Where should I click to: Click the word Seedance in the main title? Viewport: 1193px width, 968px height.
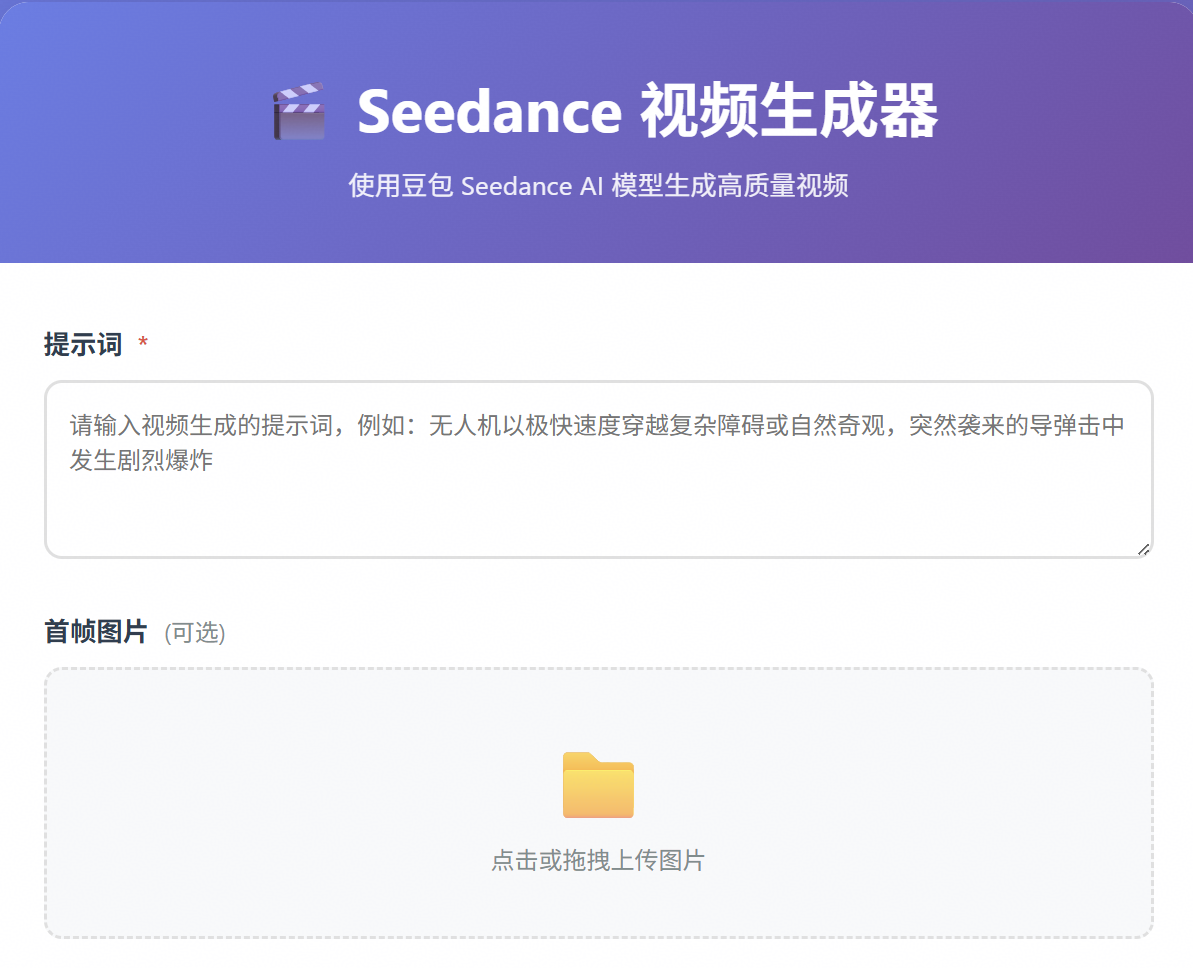(x=488, y=111)
